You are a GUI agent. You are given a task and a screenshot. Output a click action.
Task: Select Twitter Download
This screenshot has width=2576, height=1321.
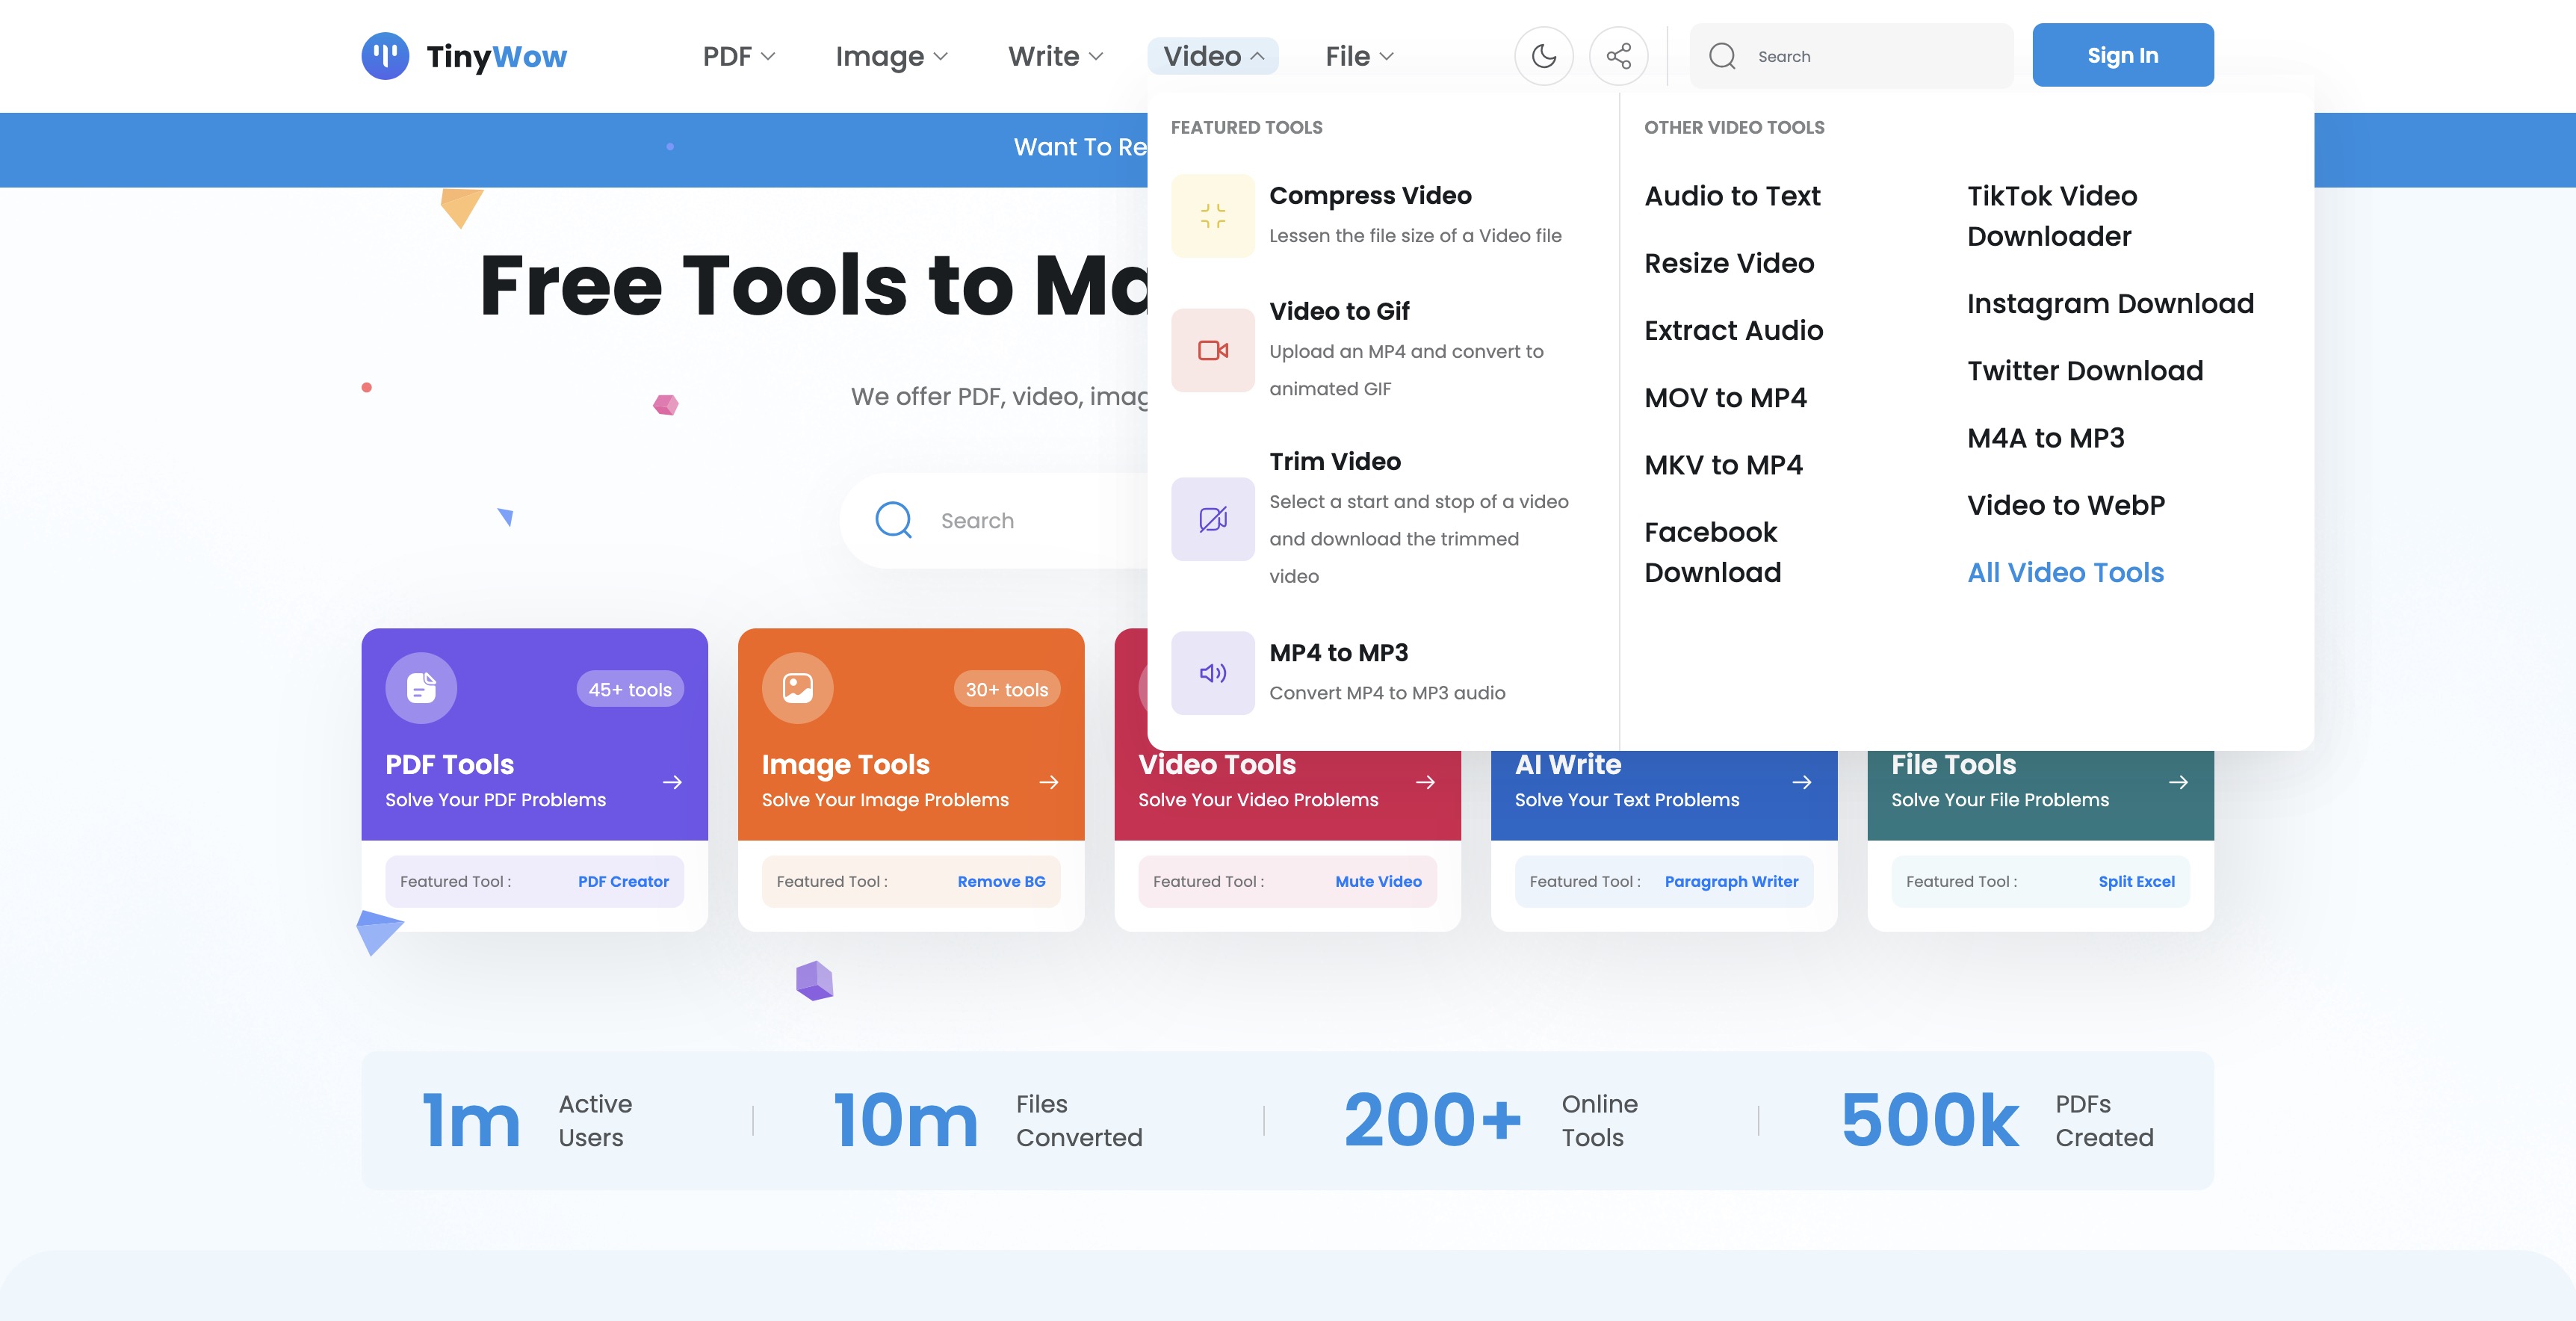point(2085,371)
